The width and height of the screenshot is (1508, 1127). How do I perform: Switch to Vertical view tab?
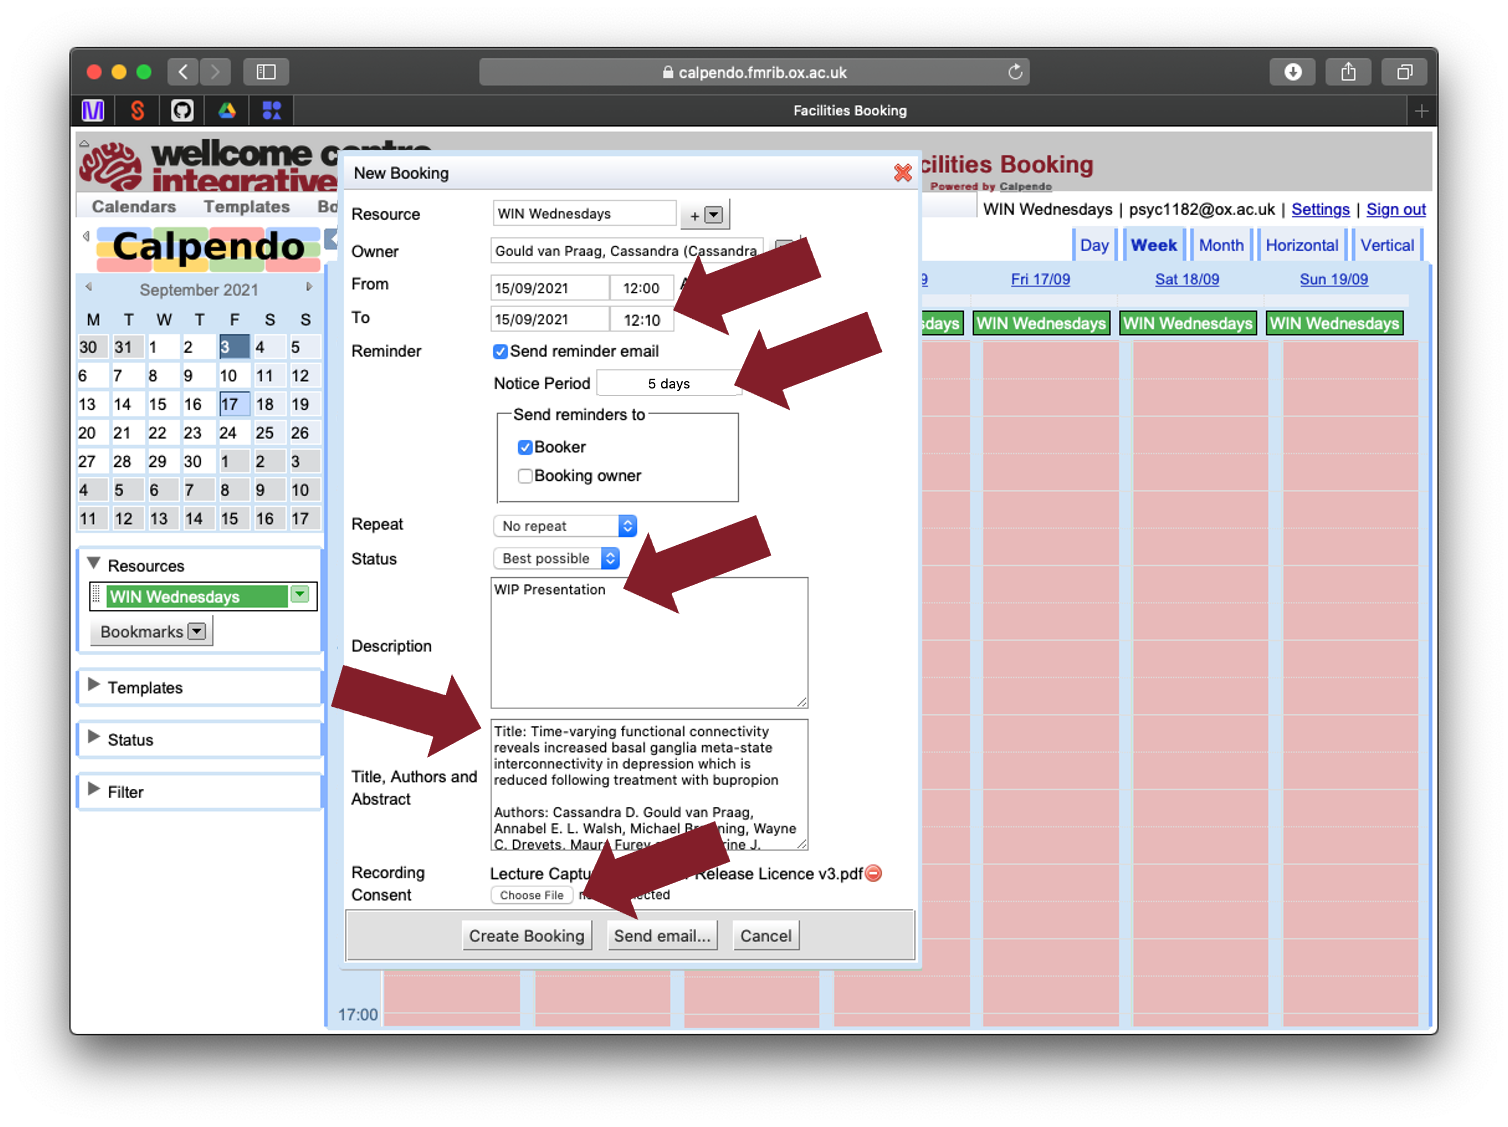tap(1387, 245)
